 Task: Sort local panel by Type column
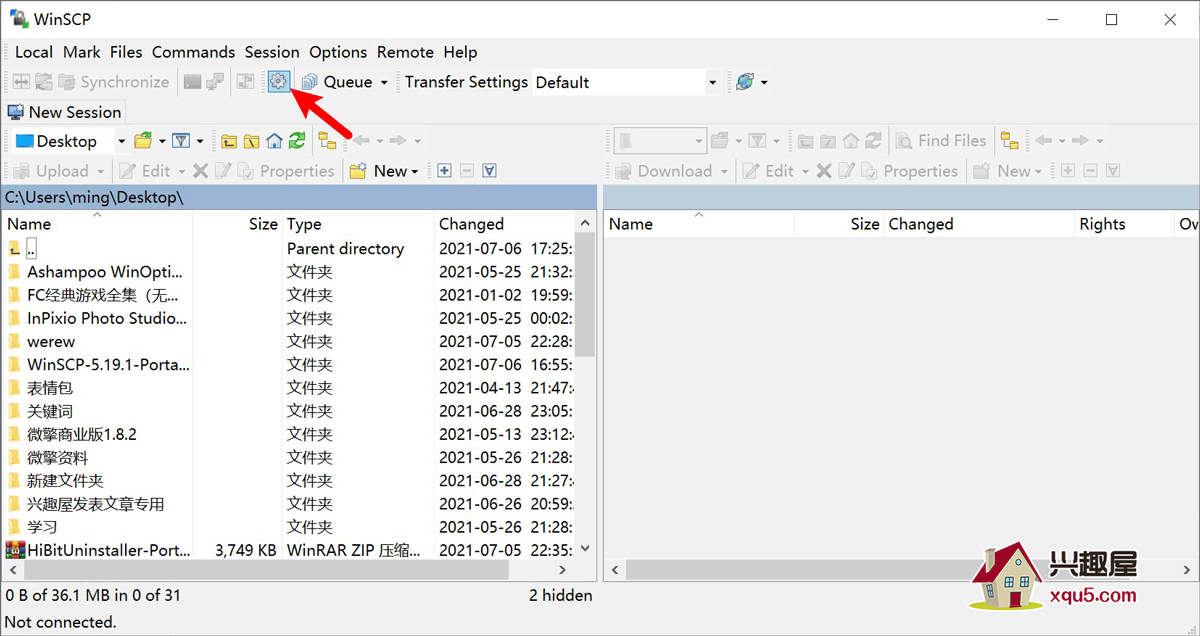click(358, 224)
